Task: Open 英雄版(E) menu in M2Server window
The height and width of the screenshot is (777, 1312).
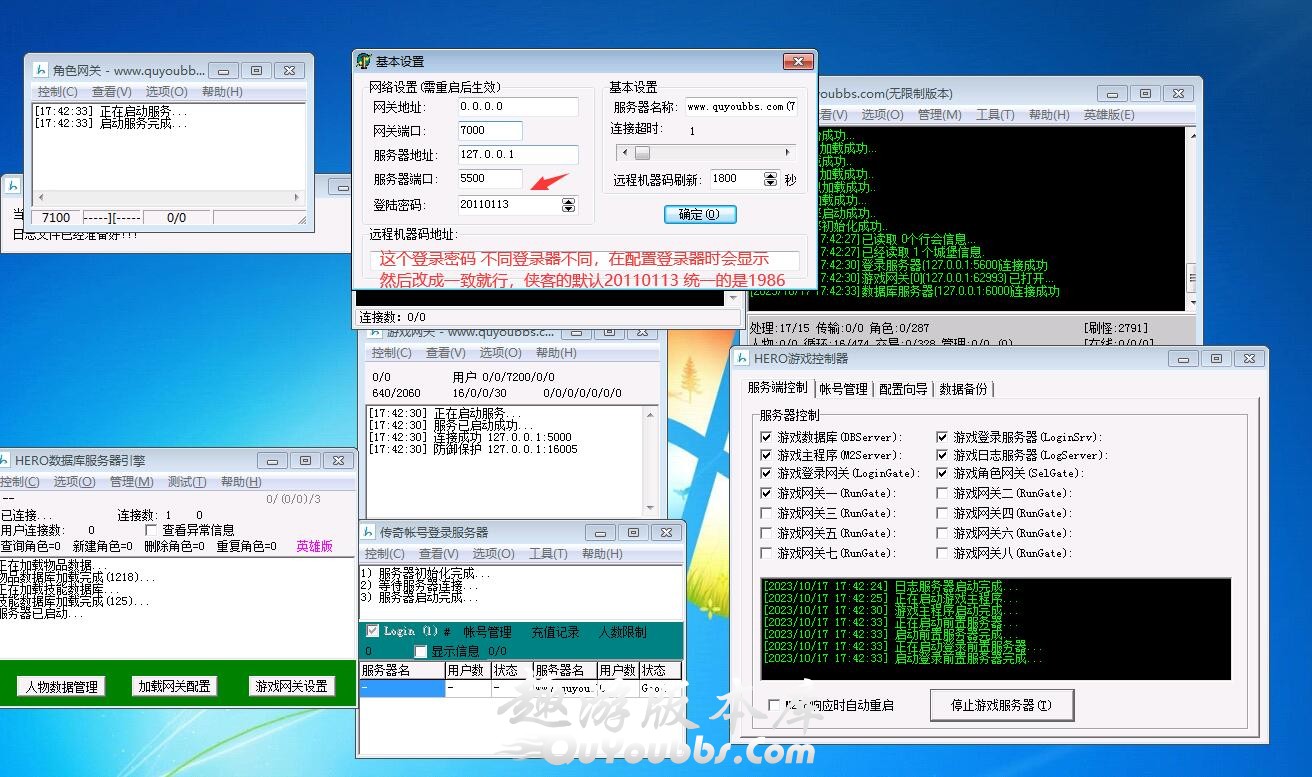Action: [x=1109, y=115]
